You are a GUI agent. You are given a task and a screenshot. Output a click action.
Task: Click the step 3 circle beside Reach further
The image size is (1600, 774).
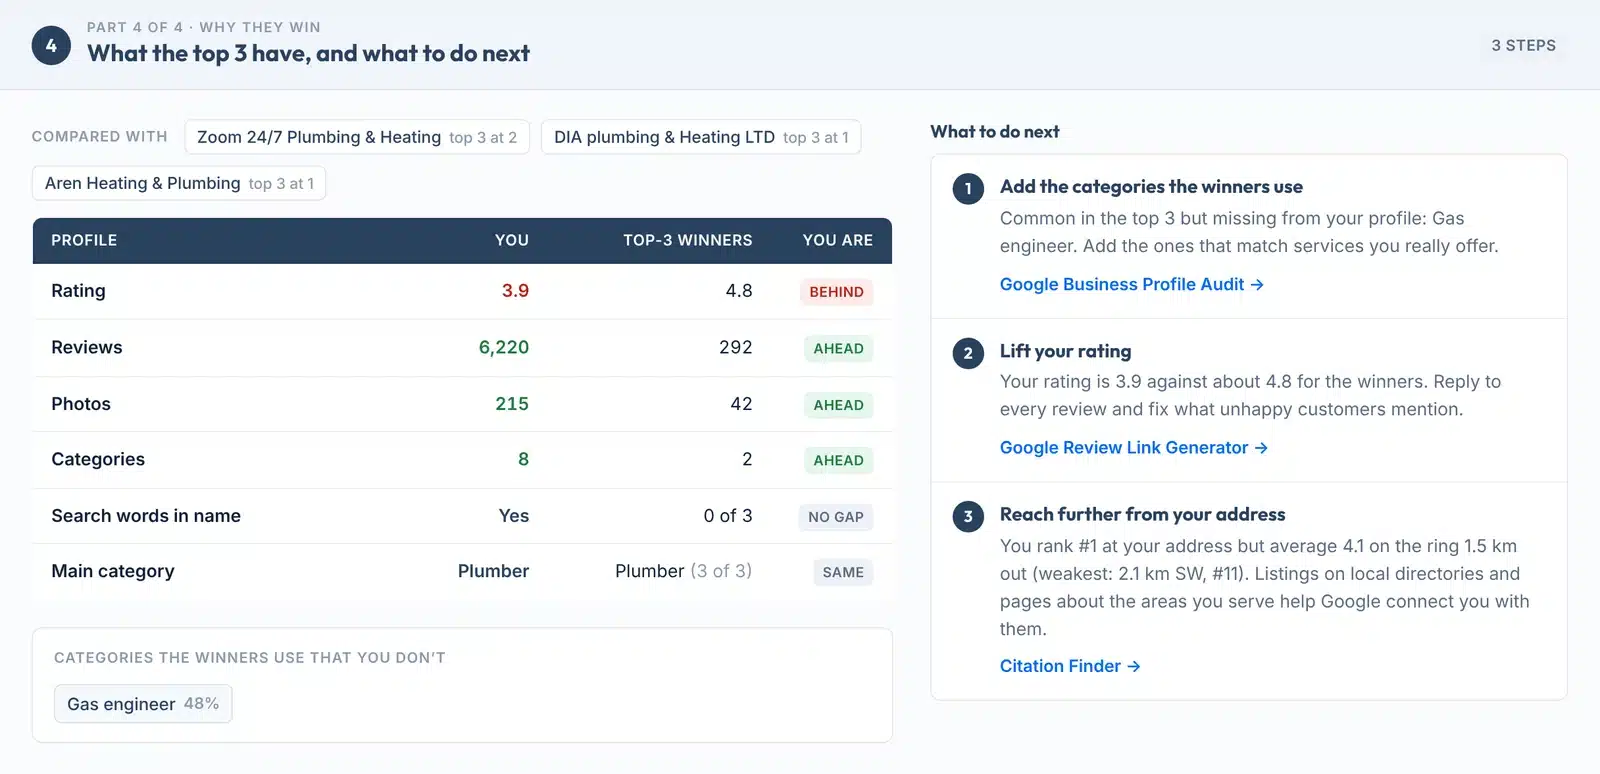968,516
